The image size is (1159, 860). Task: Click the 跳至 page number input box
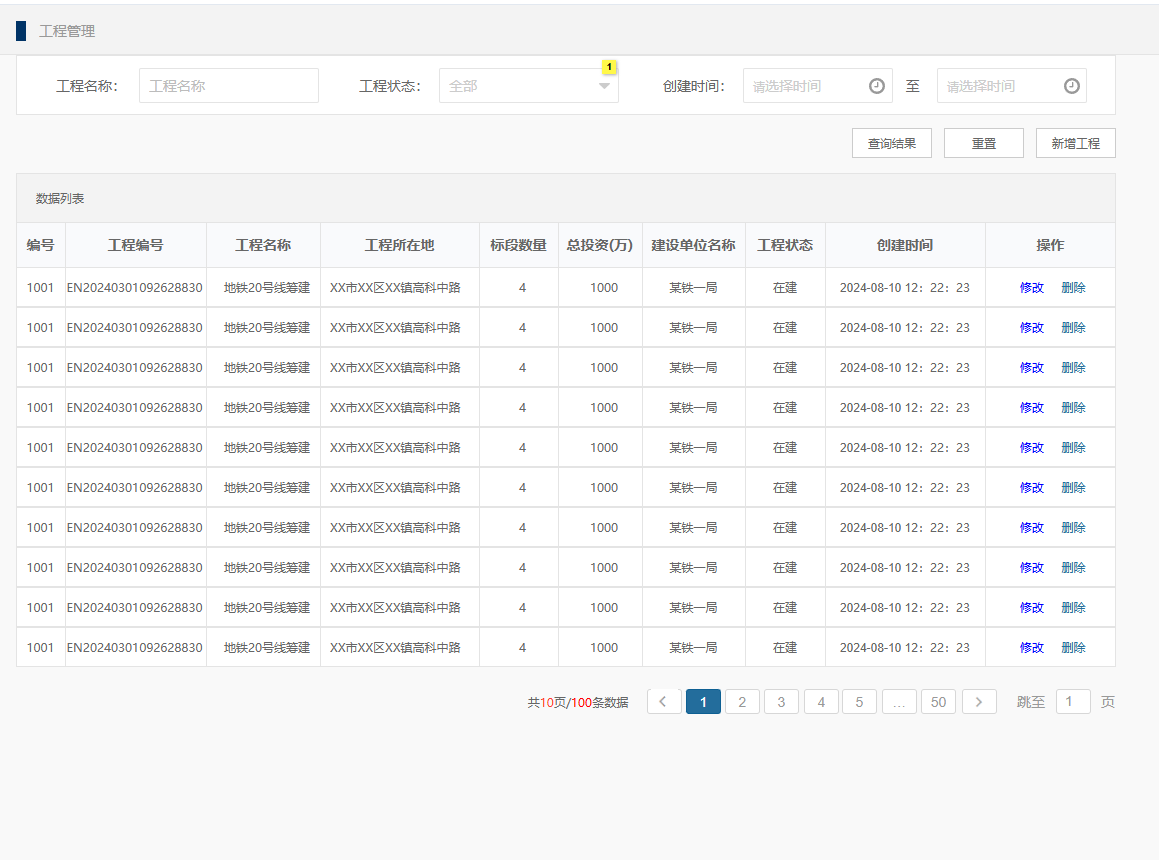(1072, 702)
